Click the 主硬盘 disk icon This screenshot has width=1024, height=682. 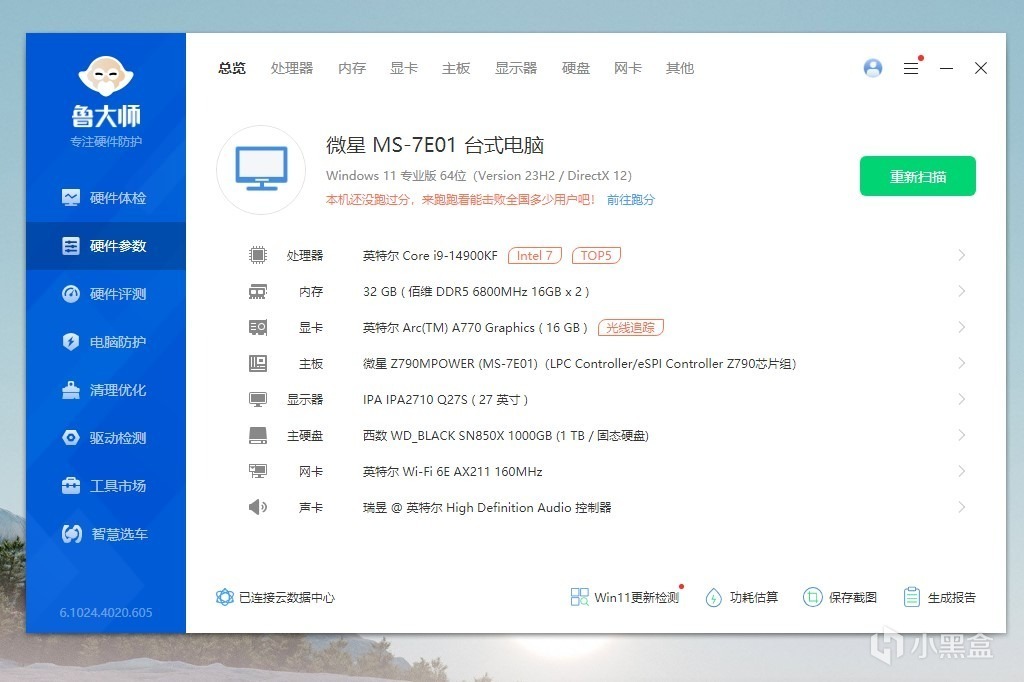click(258, 435)
